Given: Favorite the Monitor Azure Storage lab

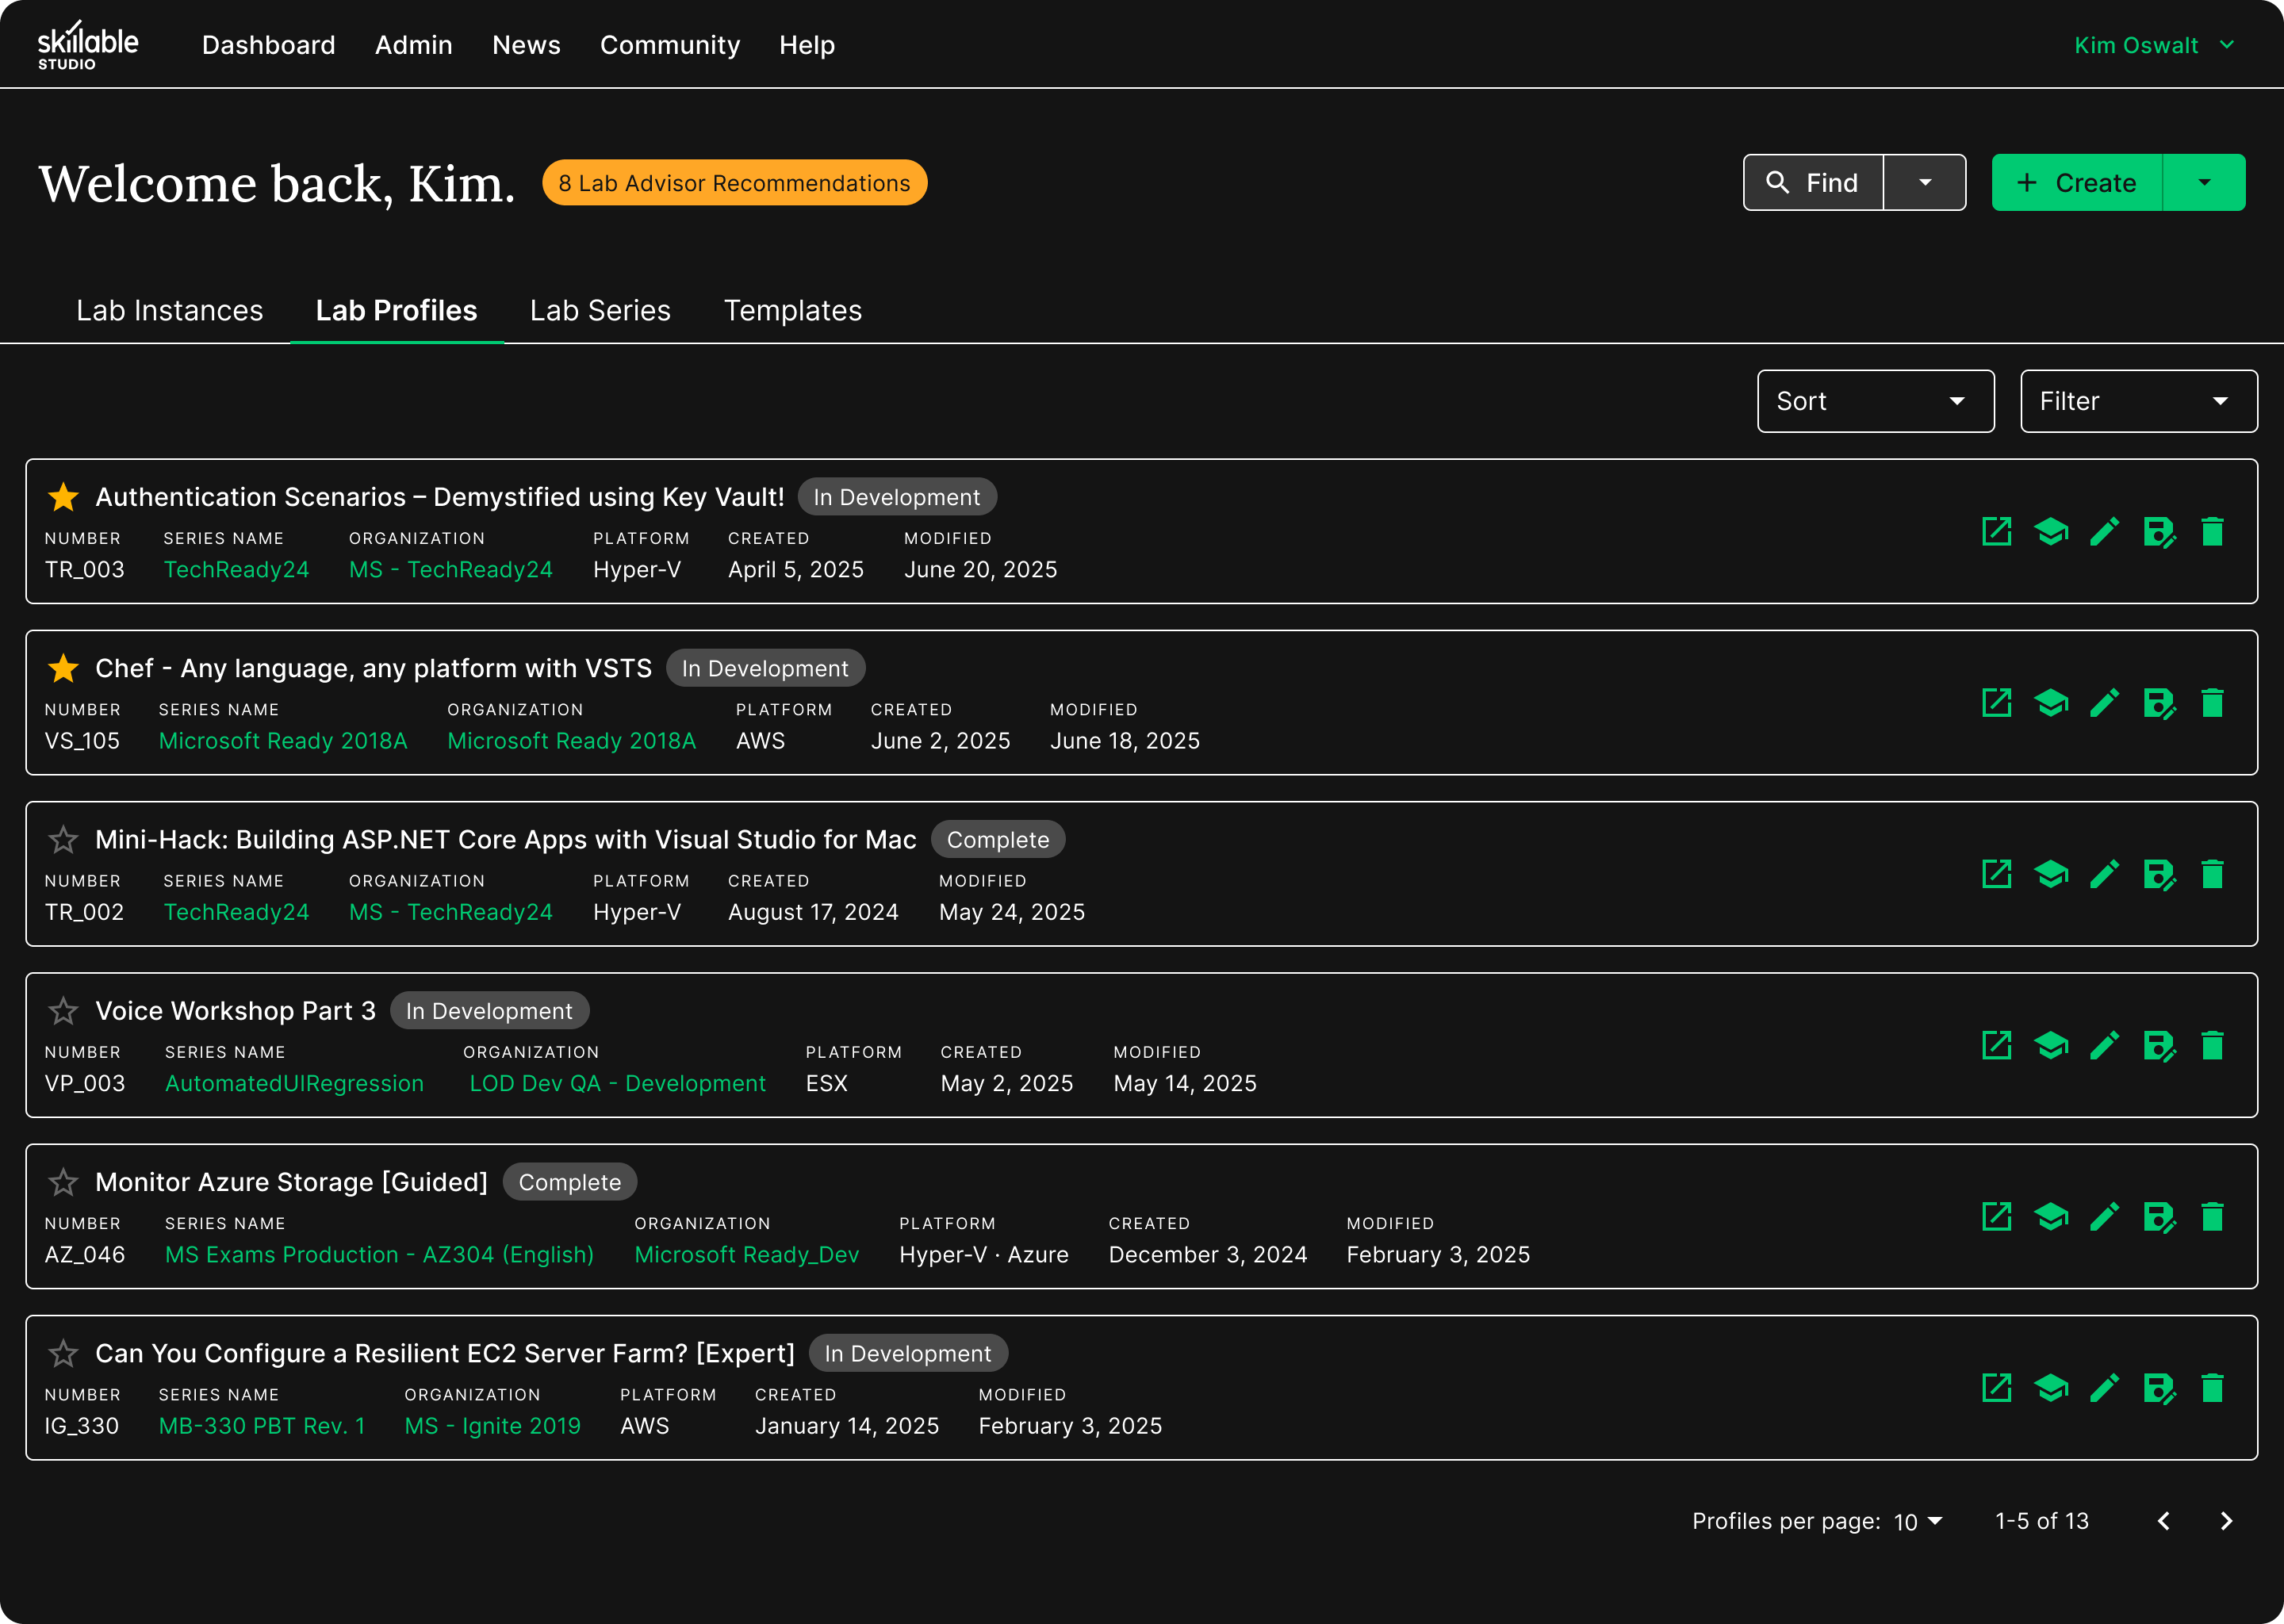Looking at the screenshot, I should pyautogui.click(x=63, y=1182).
